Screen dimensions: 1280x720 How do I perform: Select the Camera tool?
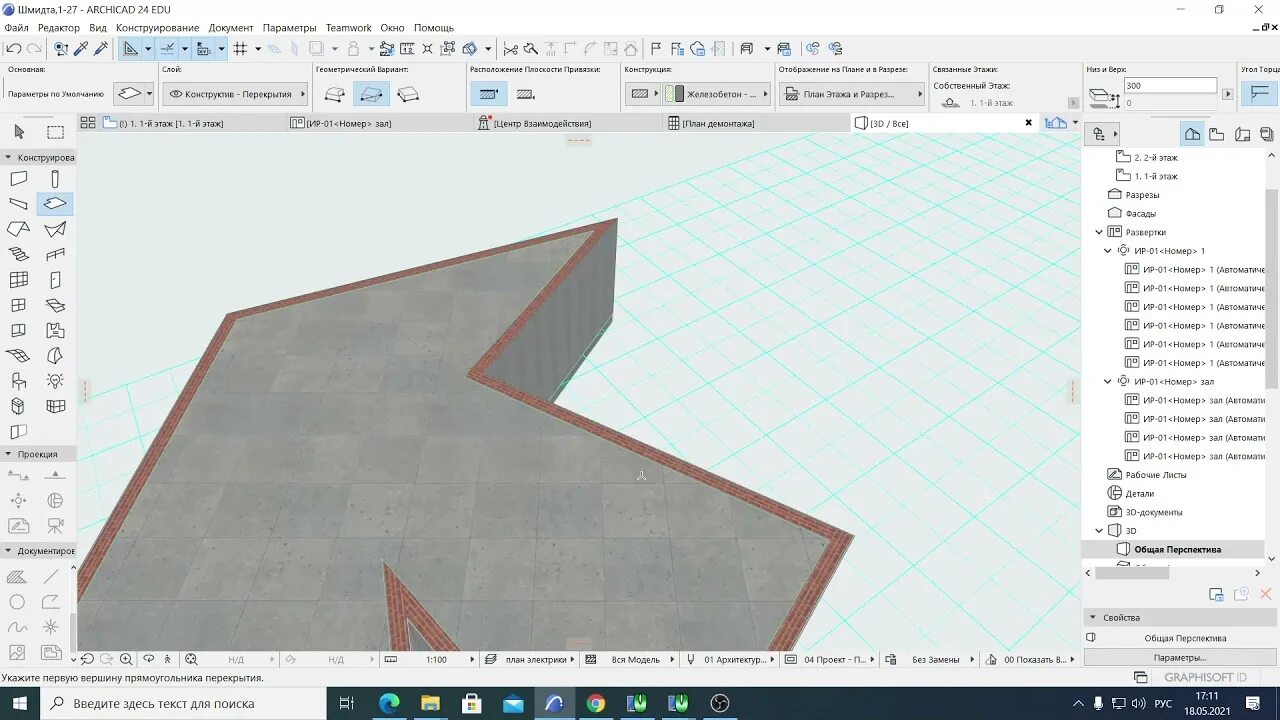point(55,525)
